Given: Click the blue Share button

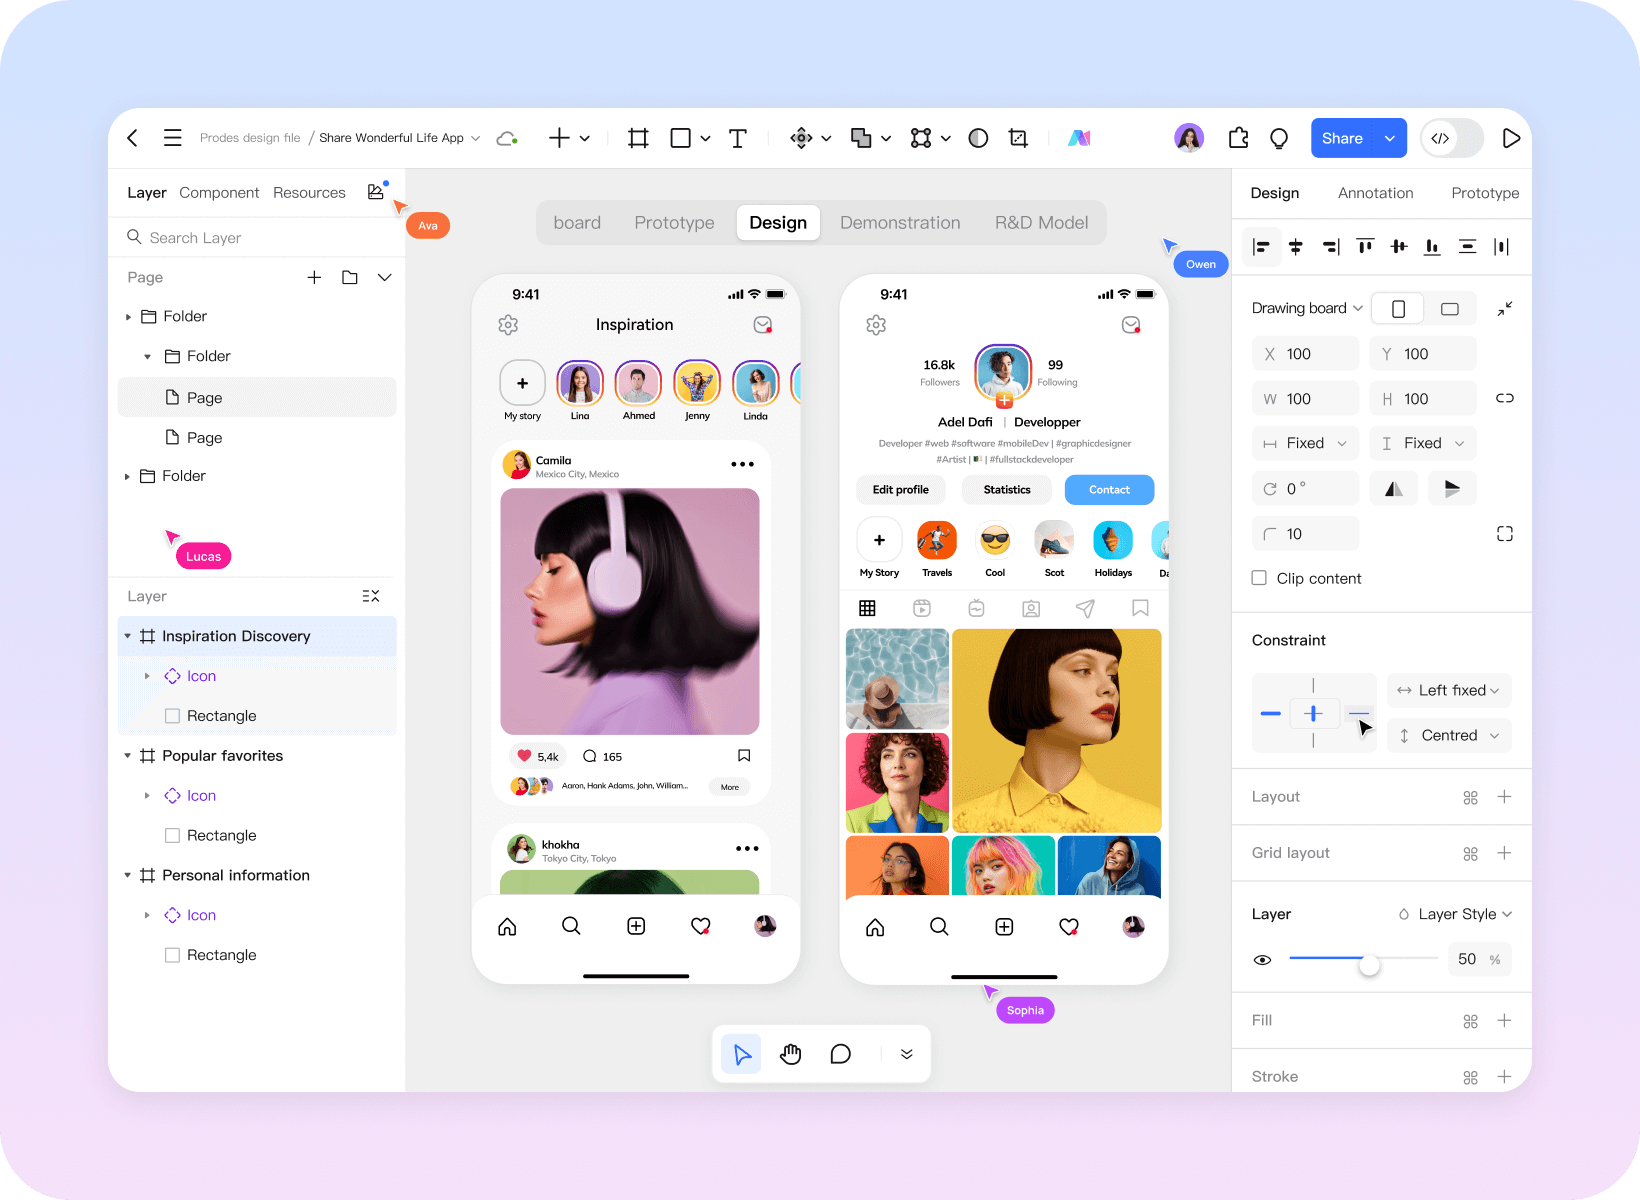Looking at the screenshot, I should [1342, 138].
